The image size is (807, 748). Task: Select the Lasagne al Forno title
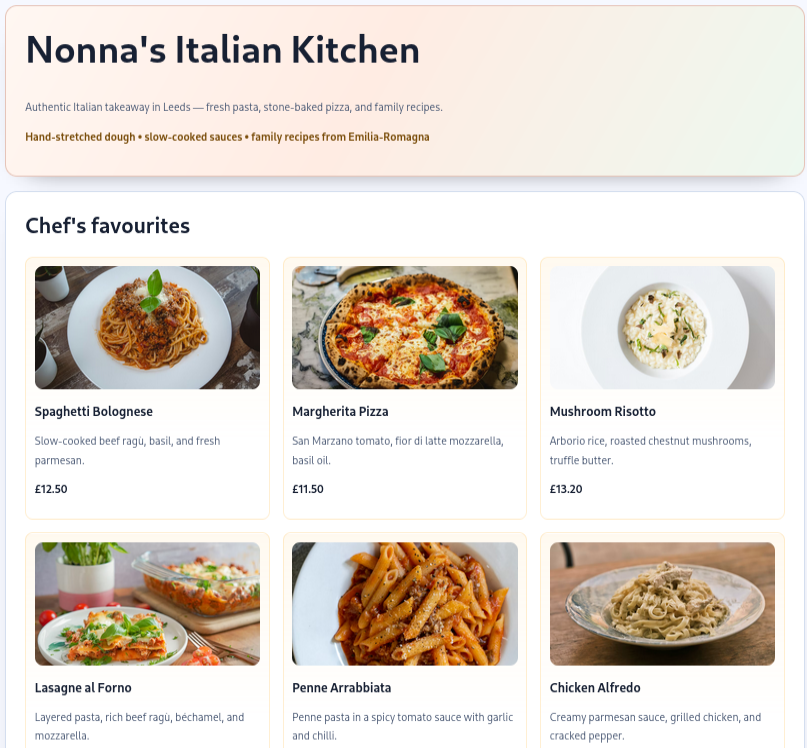pyautogui.click(x=83, y=688)
